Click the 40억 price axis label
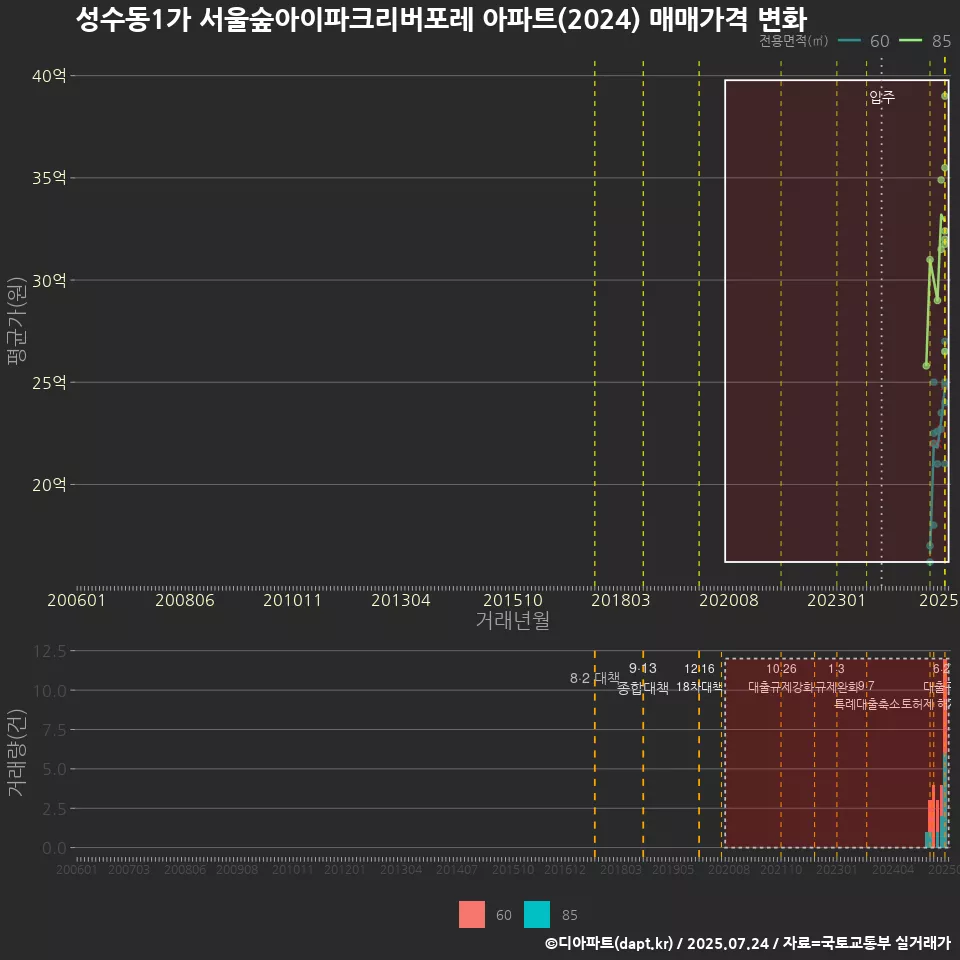The width and height of the screenshot is (960, 960). pyautogui.click(x=49, y=76)
